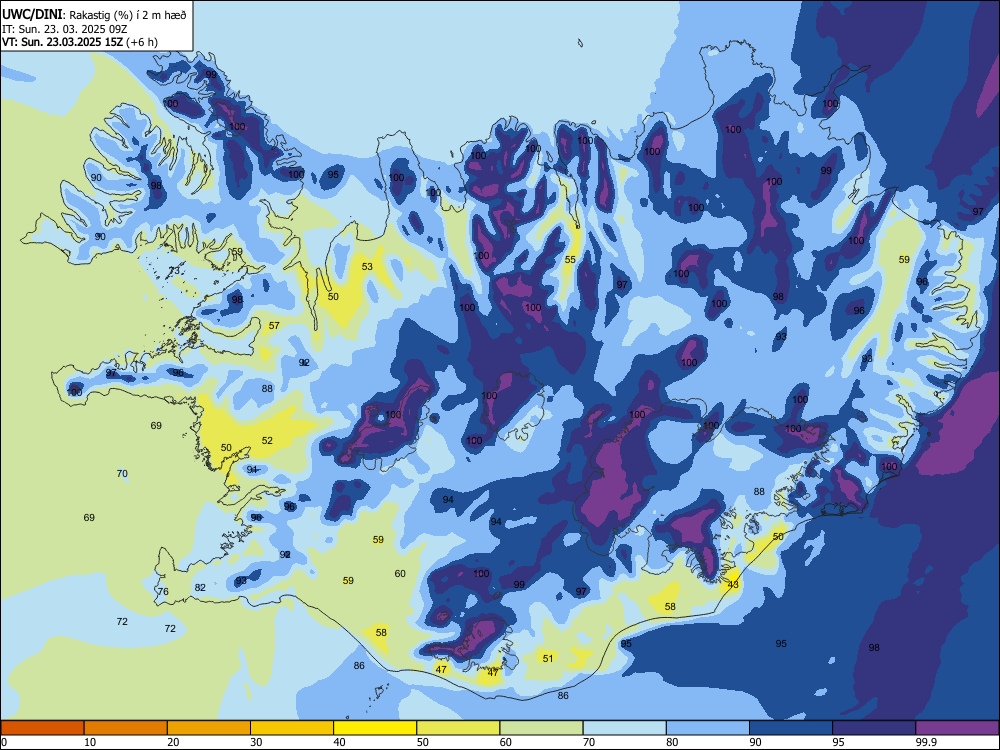Click the purple above-99.9 legend swatch
1000x750 pixels.
(957, 728)
